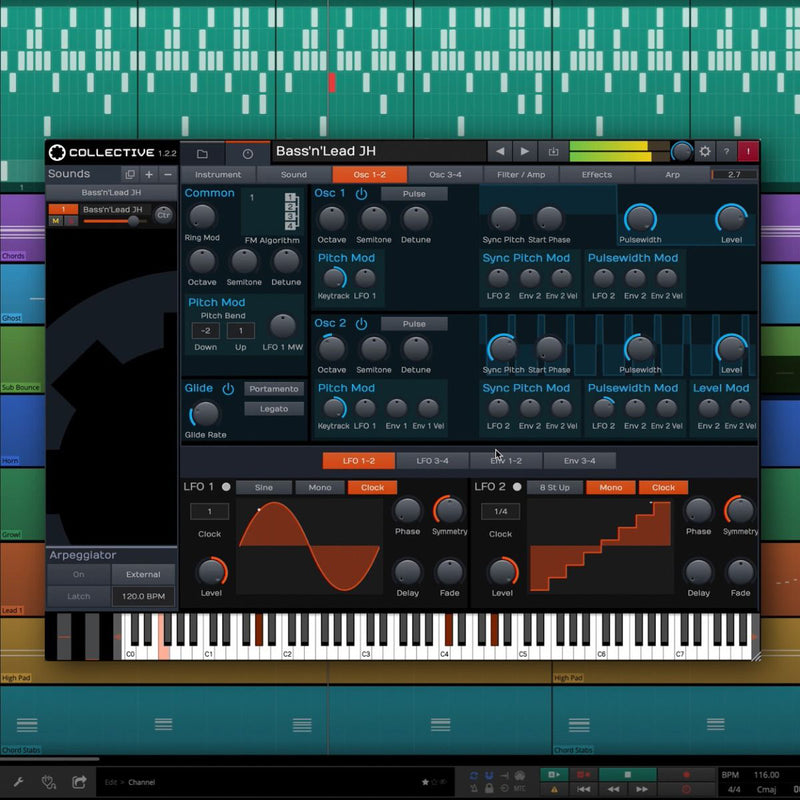800x800 pixels.
Task: Open the LFO 2 '8 St Up' shape dropdown
Action: pos(554,488)
